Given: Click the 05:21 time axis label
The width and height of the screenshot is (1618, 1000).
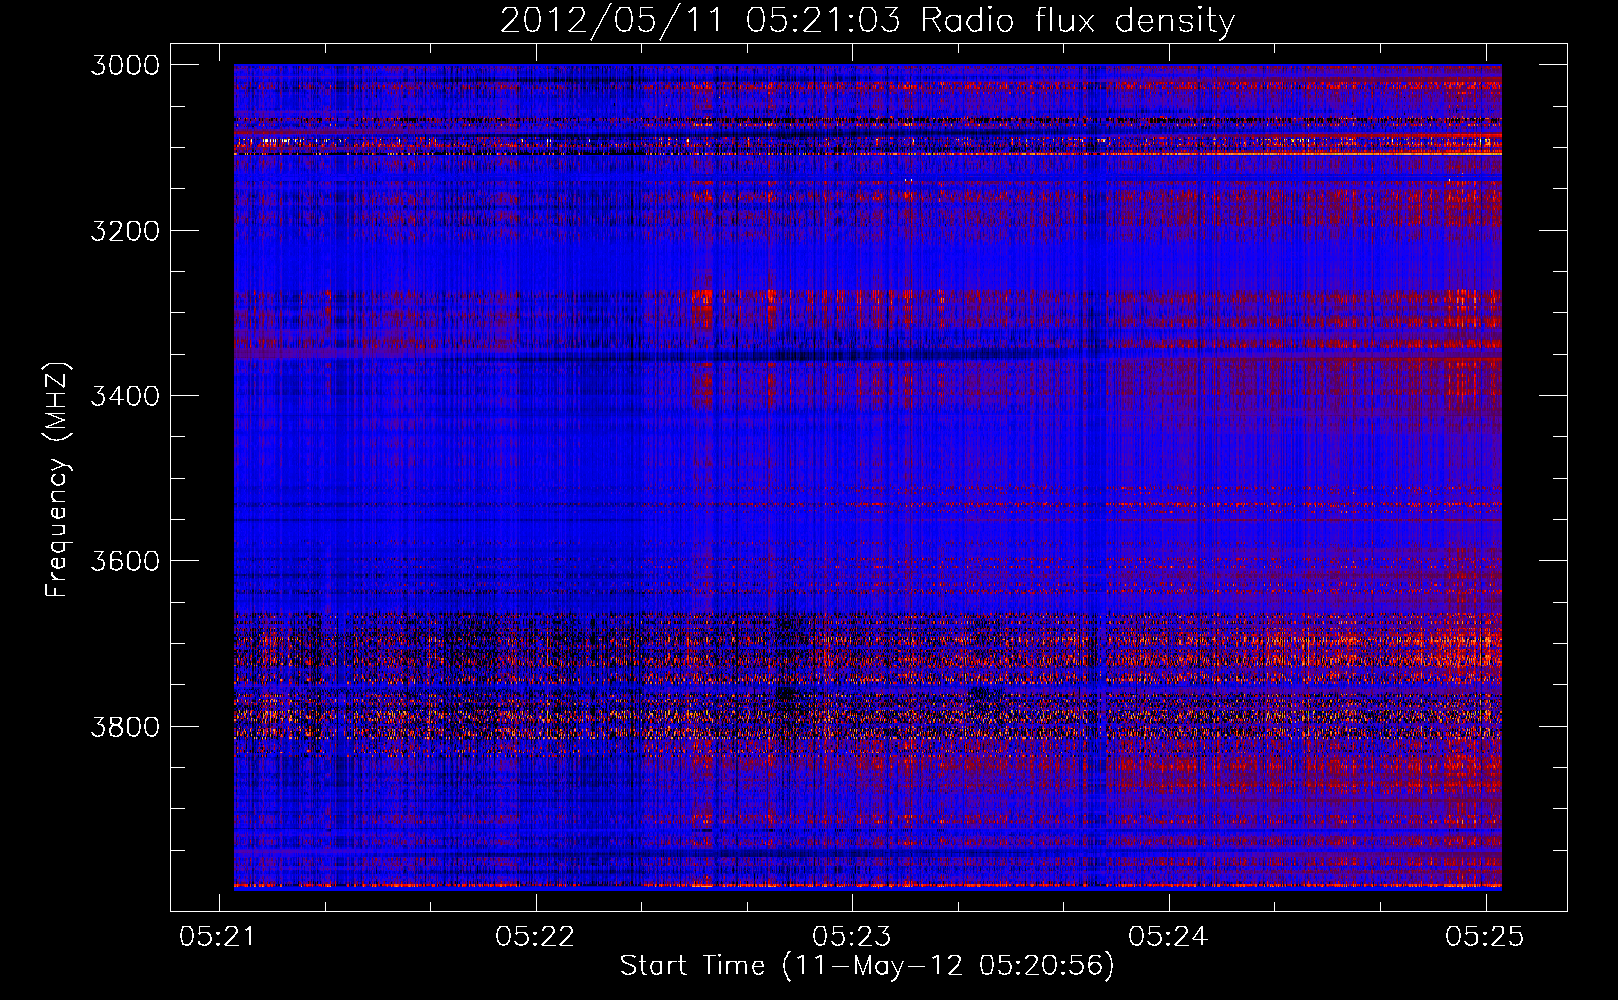Looking at the screenshot, I should tap(219, 936).
